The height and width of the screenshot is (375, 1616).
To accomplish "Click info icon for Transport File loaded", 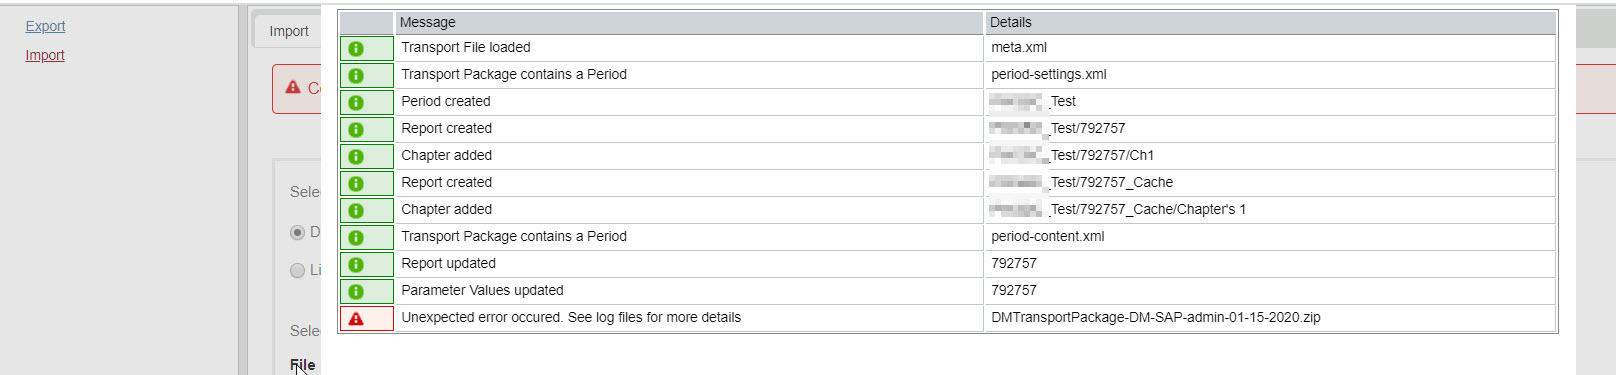I will 356,48.
